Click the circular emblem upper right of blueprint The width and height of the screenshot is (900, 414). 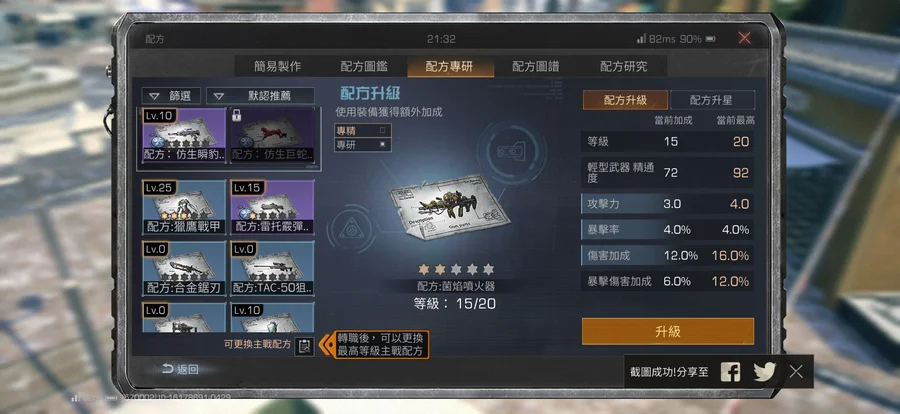[510, 152]
